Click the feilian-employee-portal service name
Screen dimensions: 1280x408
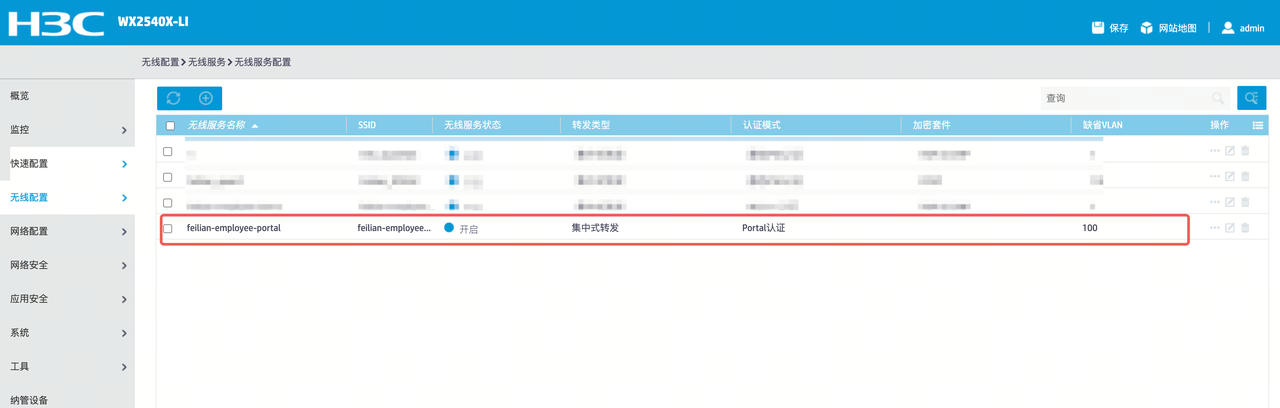pos(234,228)
